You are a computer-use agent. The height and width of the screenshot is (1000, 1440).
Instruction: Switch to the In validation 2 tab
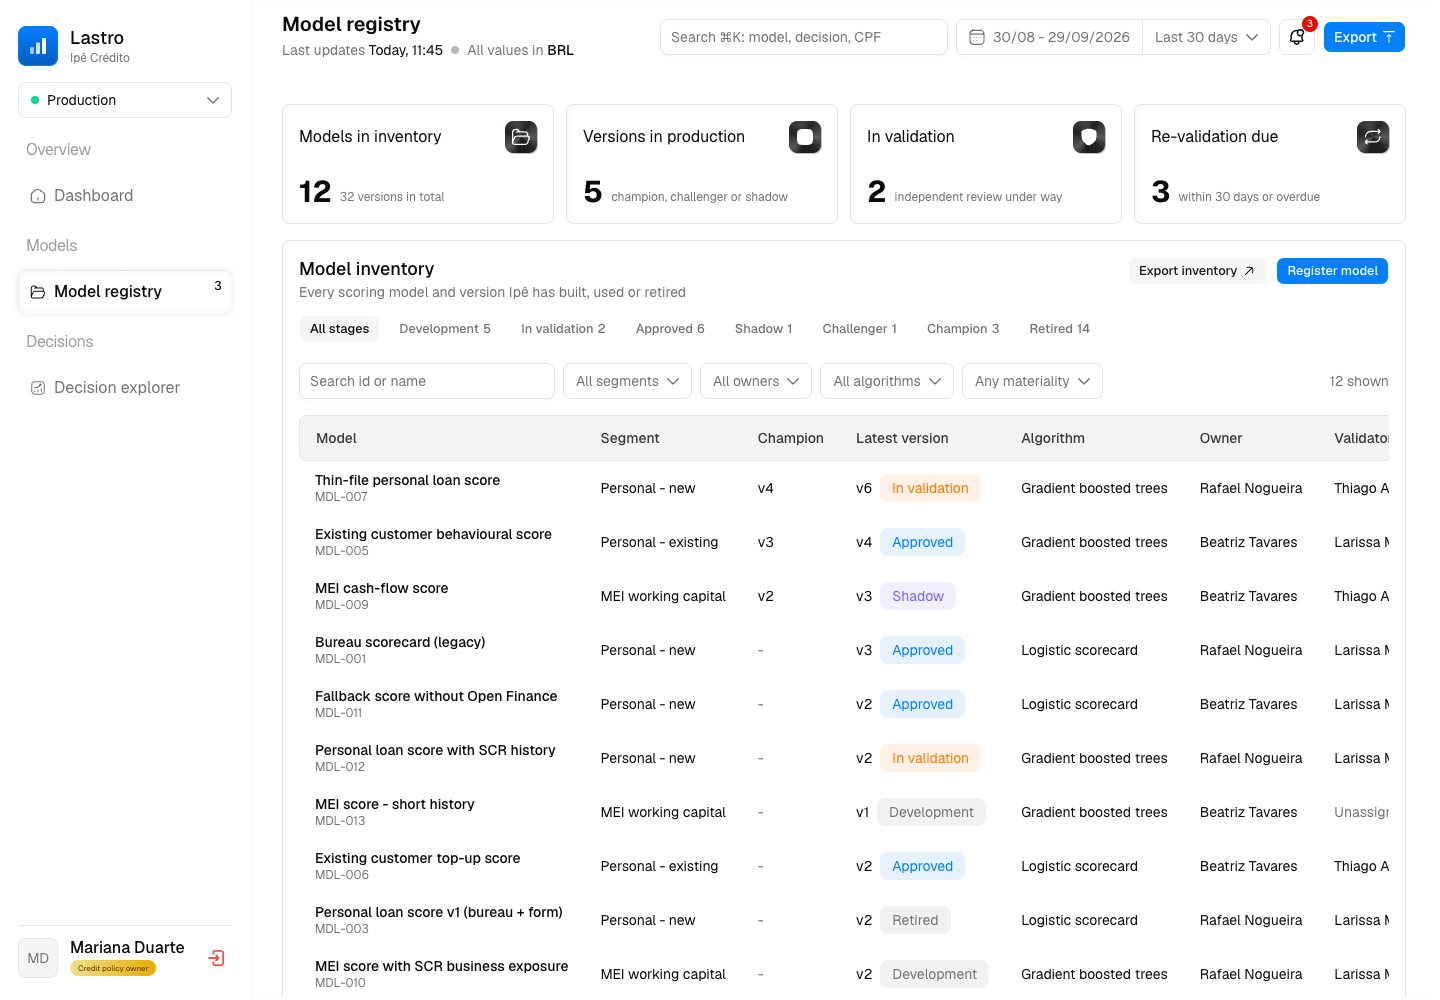coord(563,329)
